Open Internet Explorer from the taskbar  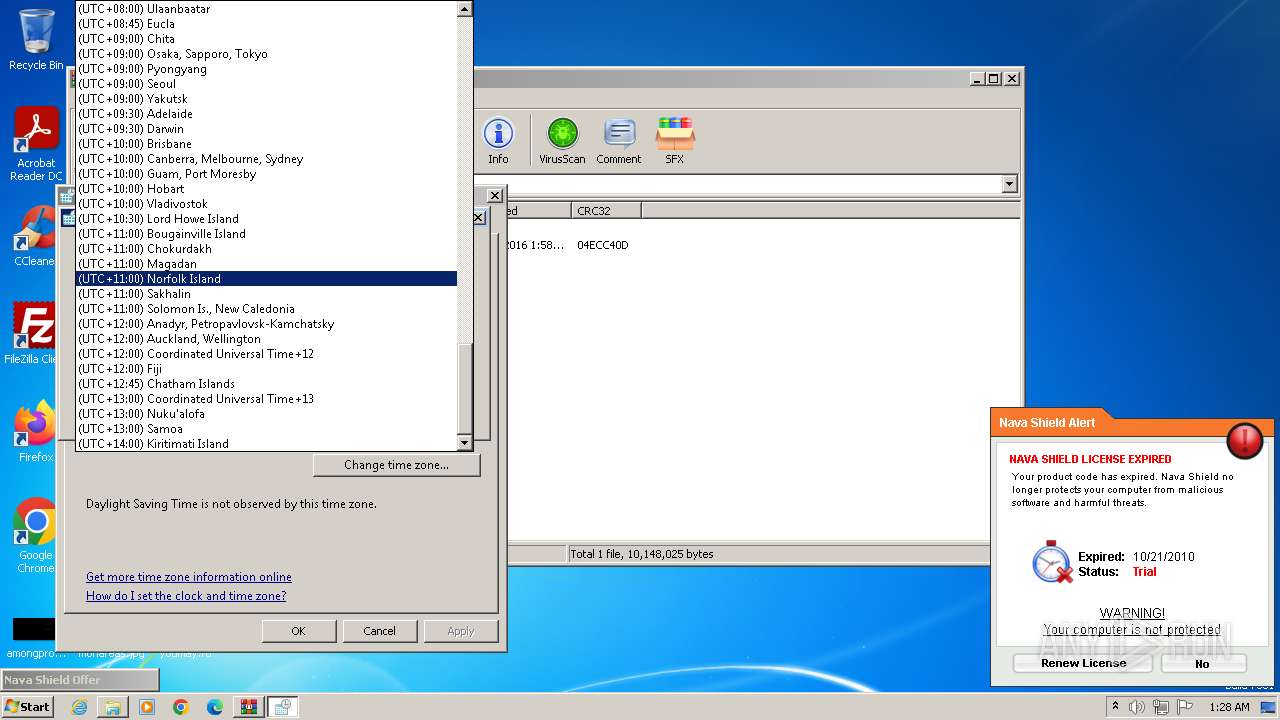point(79,707)
